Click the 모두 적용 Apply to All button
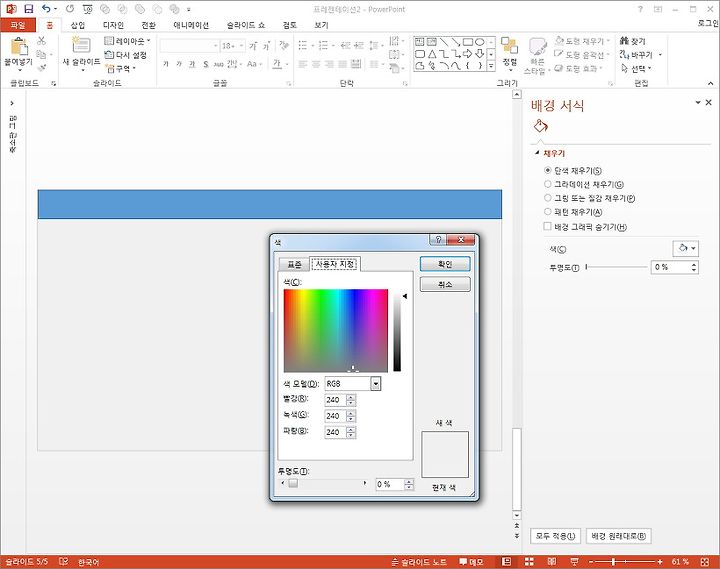720x569 pixels. [555, 536]
